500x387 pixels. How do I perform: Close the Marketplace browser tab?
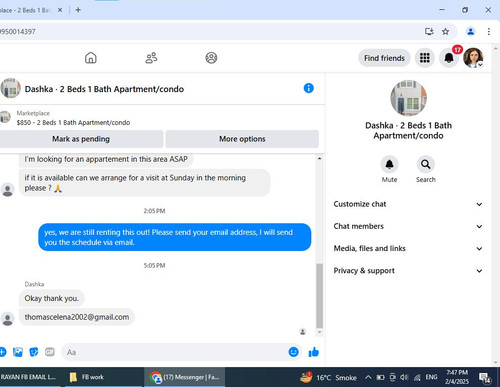click(60, 10)
